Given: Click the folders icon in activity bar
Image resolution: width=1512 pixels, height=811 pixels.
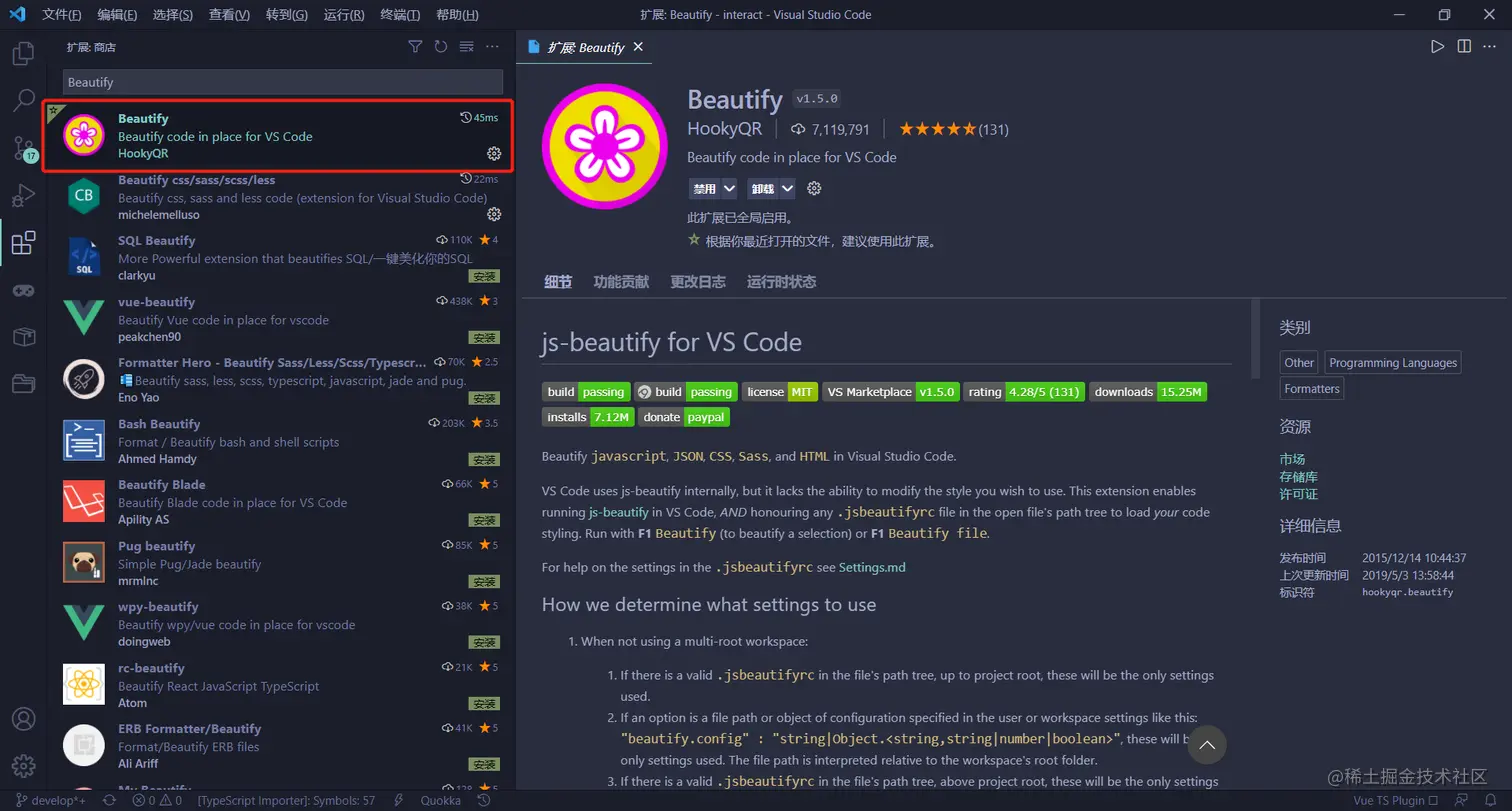Looking at the screenshot, I should pyautogui.click(x=23, y=384).
